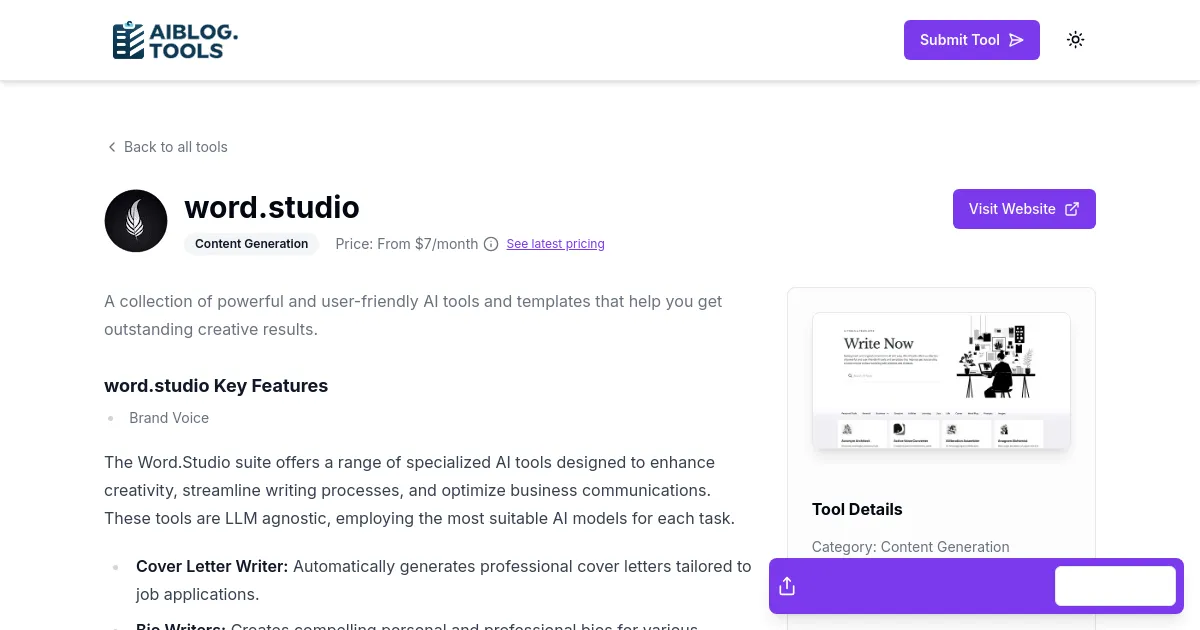
Task: Toggle the light/dark theme sun icon
Action: (1075, 40)
